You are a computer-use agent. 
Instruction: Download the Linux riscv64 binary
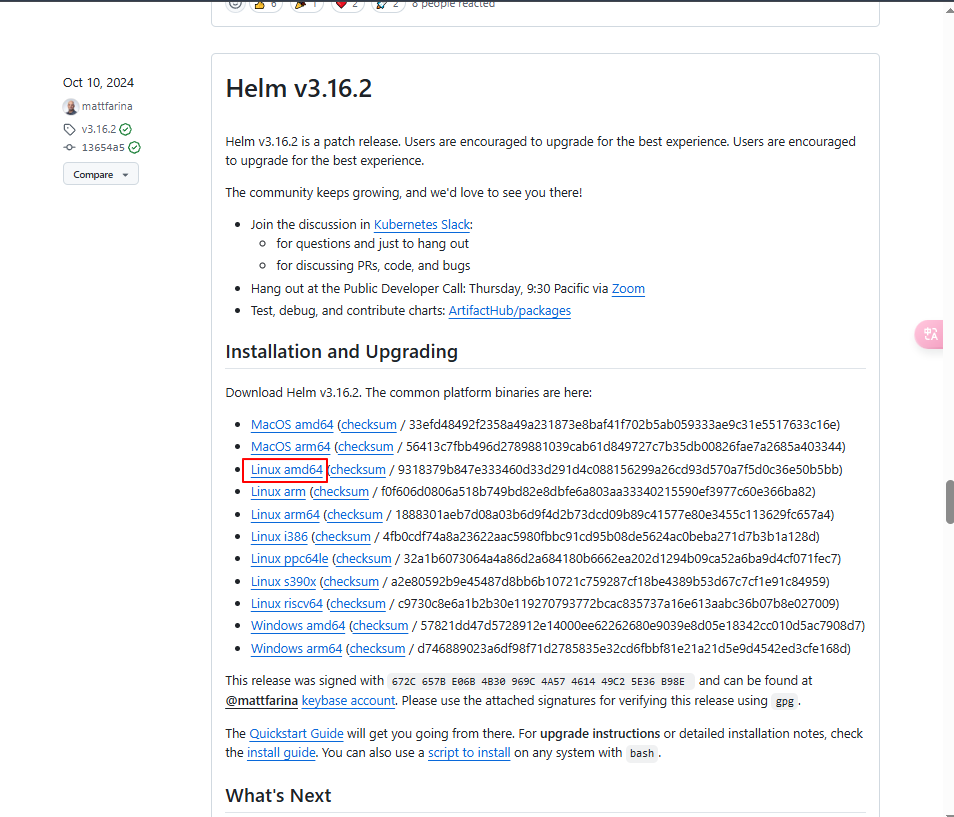coord(287,603)
